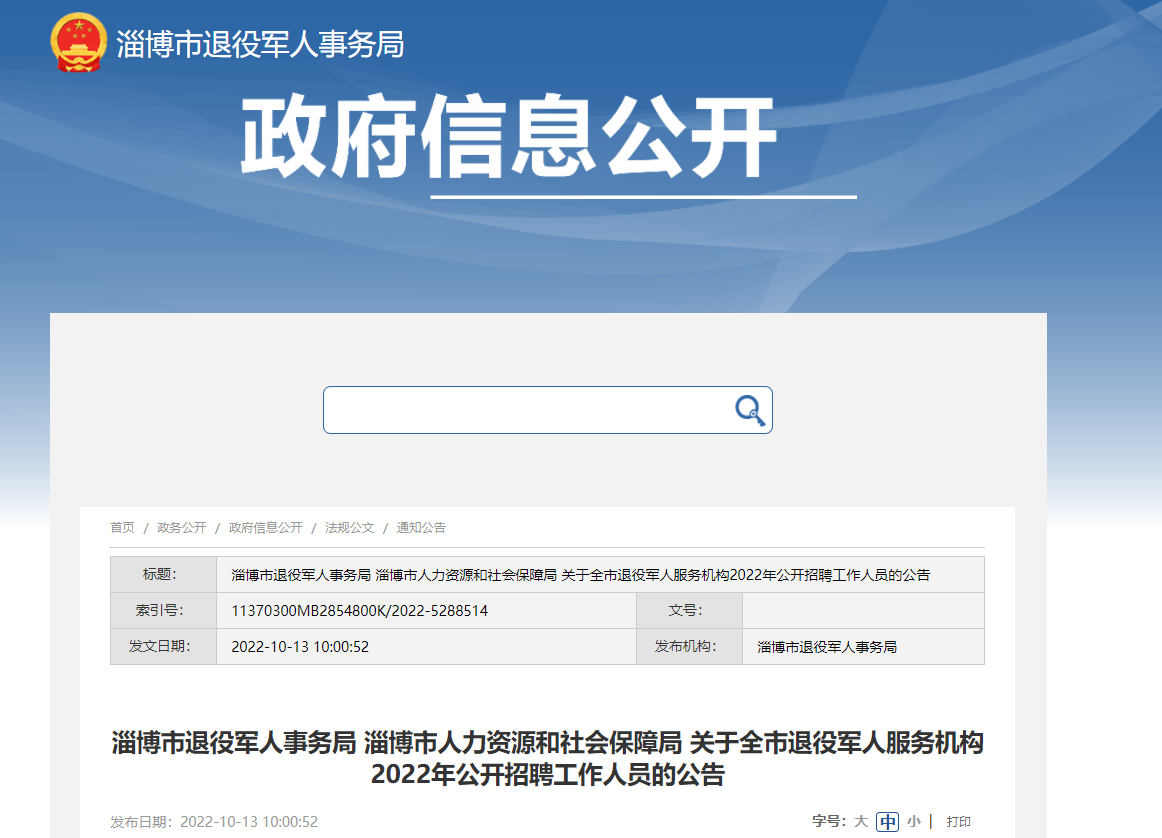Open 通知公告 breadcrumb link
The image size is (1162, 838).
click(421, 528)
